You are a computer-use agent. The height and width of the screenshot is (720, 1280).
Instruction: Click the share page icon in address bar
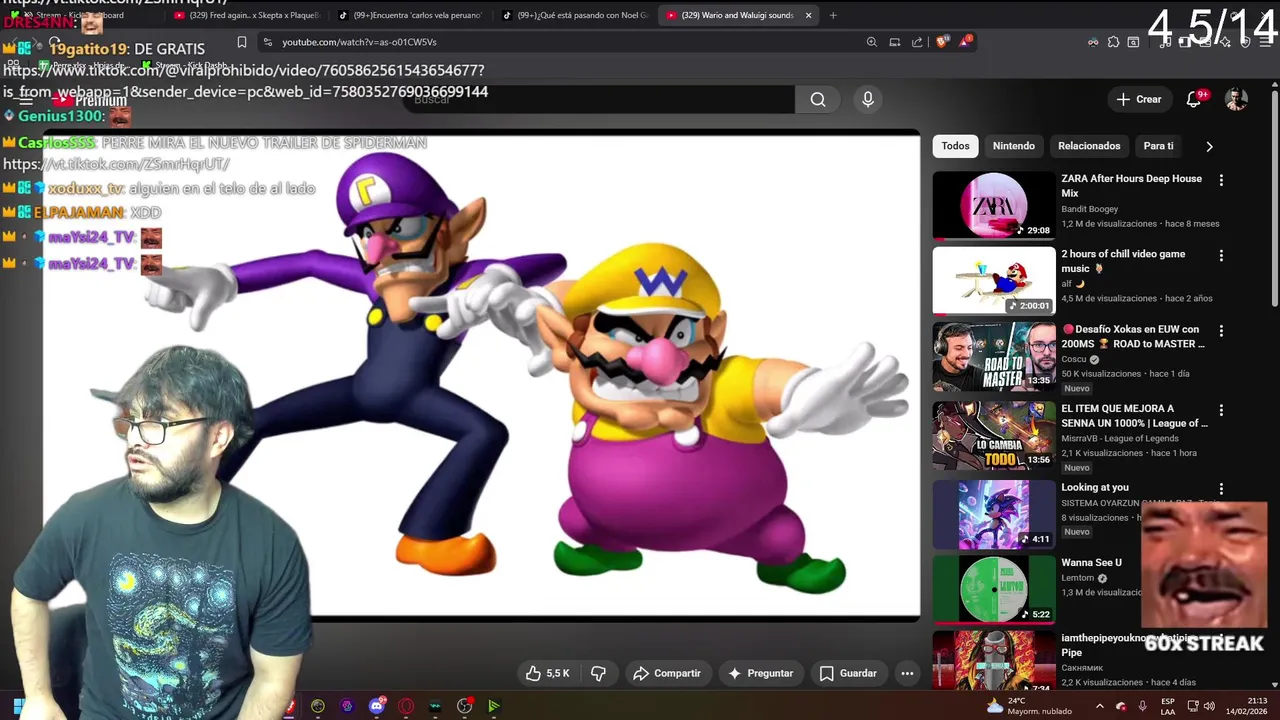click(x=917, y=42)
